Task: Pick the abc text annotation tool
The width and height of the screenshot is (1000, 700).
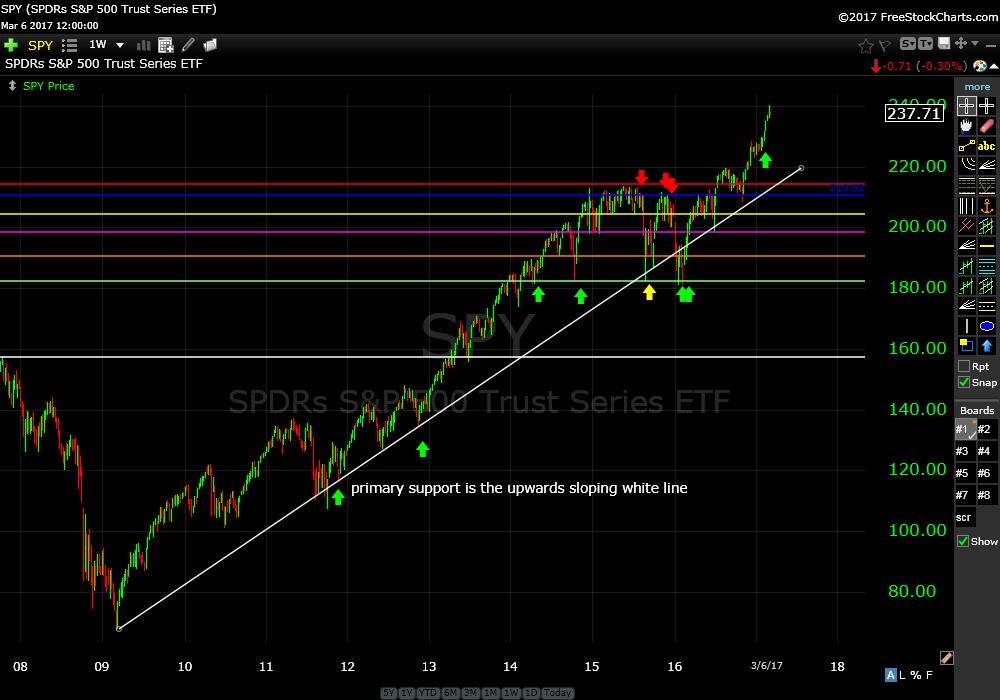Action: click(987, 146)
